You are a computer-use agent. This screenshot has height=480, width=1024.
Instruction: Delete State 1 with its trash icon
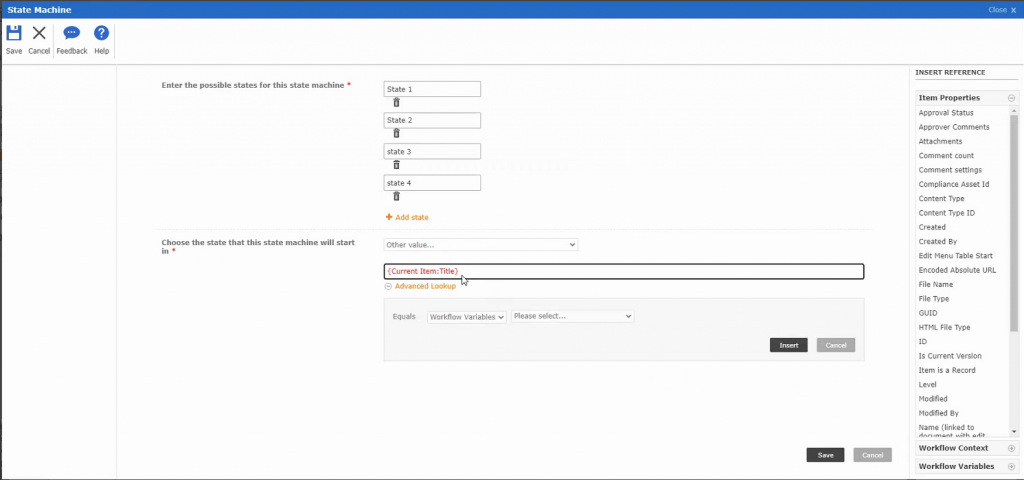[x=396, y=103]
